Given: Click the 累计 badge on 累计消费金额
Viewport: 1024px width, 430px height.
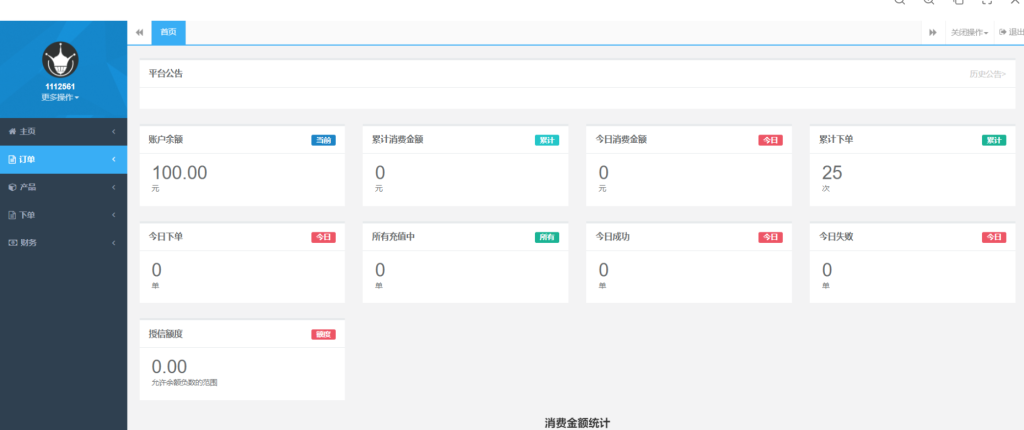Looking at the screenshot, I should click(547, 140).
